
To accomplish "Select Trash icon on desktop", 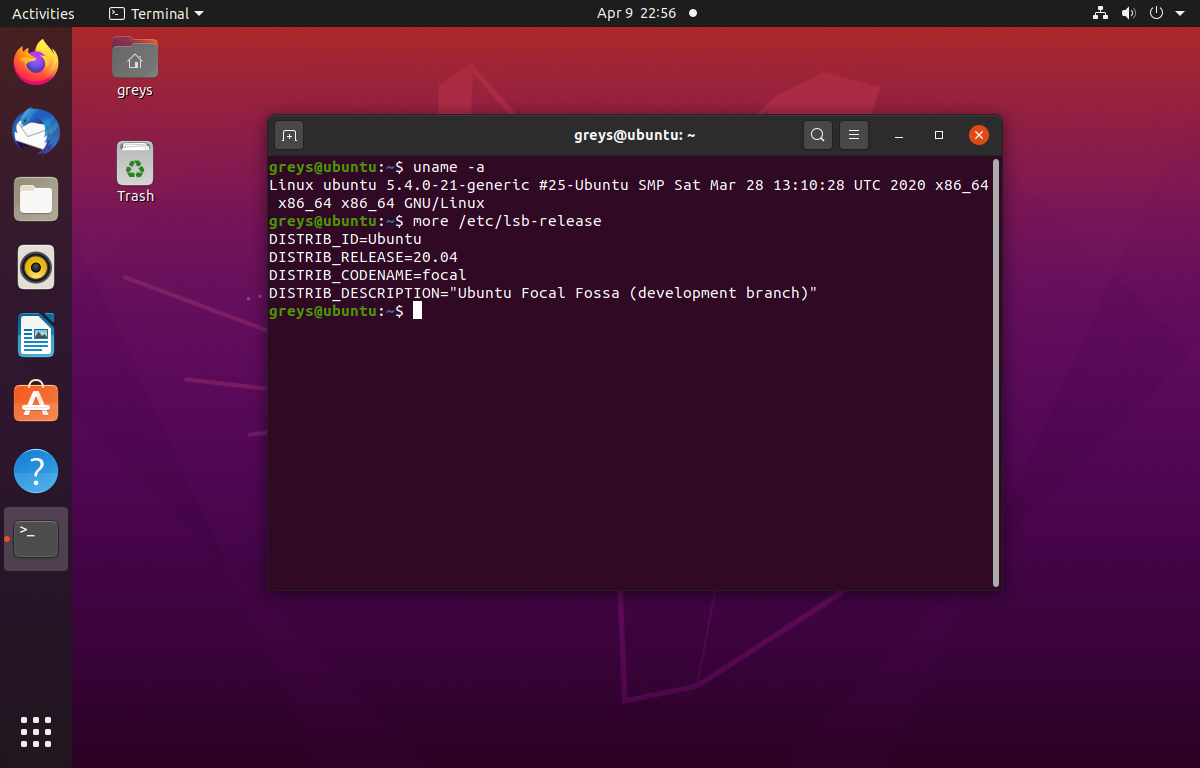I will (135, 172).
